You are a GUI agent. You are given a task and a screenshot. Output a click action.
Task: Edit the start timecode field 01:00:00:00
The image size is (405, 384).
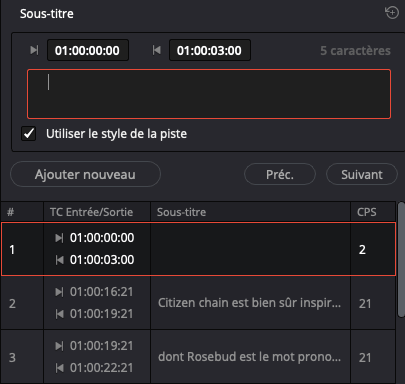point(88,50)
